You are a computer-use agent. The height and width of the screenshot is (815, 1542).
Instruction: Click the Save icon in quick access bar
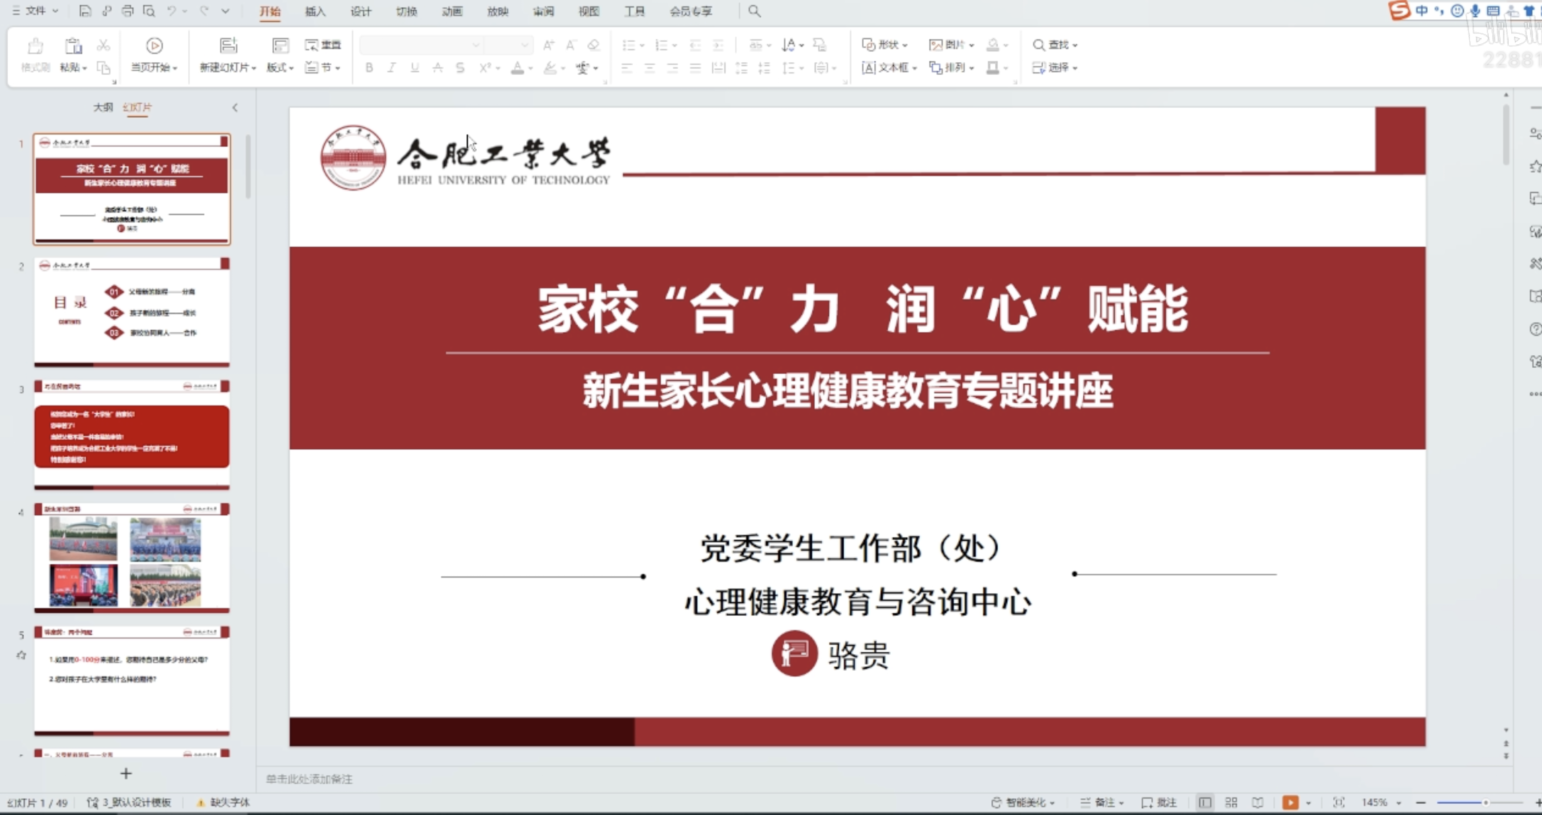85,11
